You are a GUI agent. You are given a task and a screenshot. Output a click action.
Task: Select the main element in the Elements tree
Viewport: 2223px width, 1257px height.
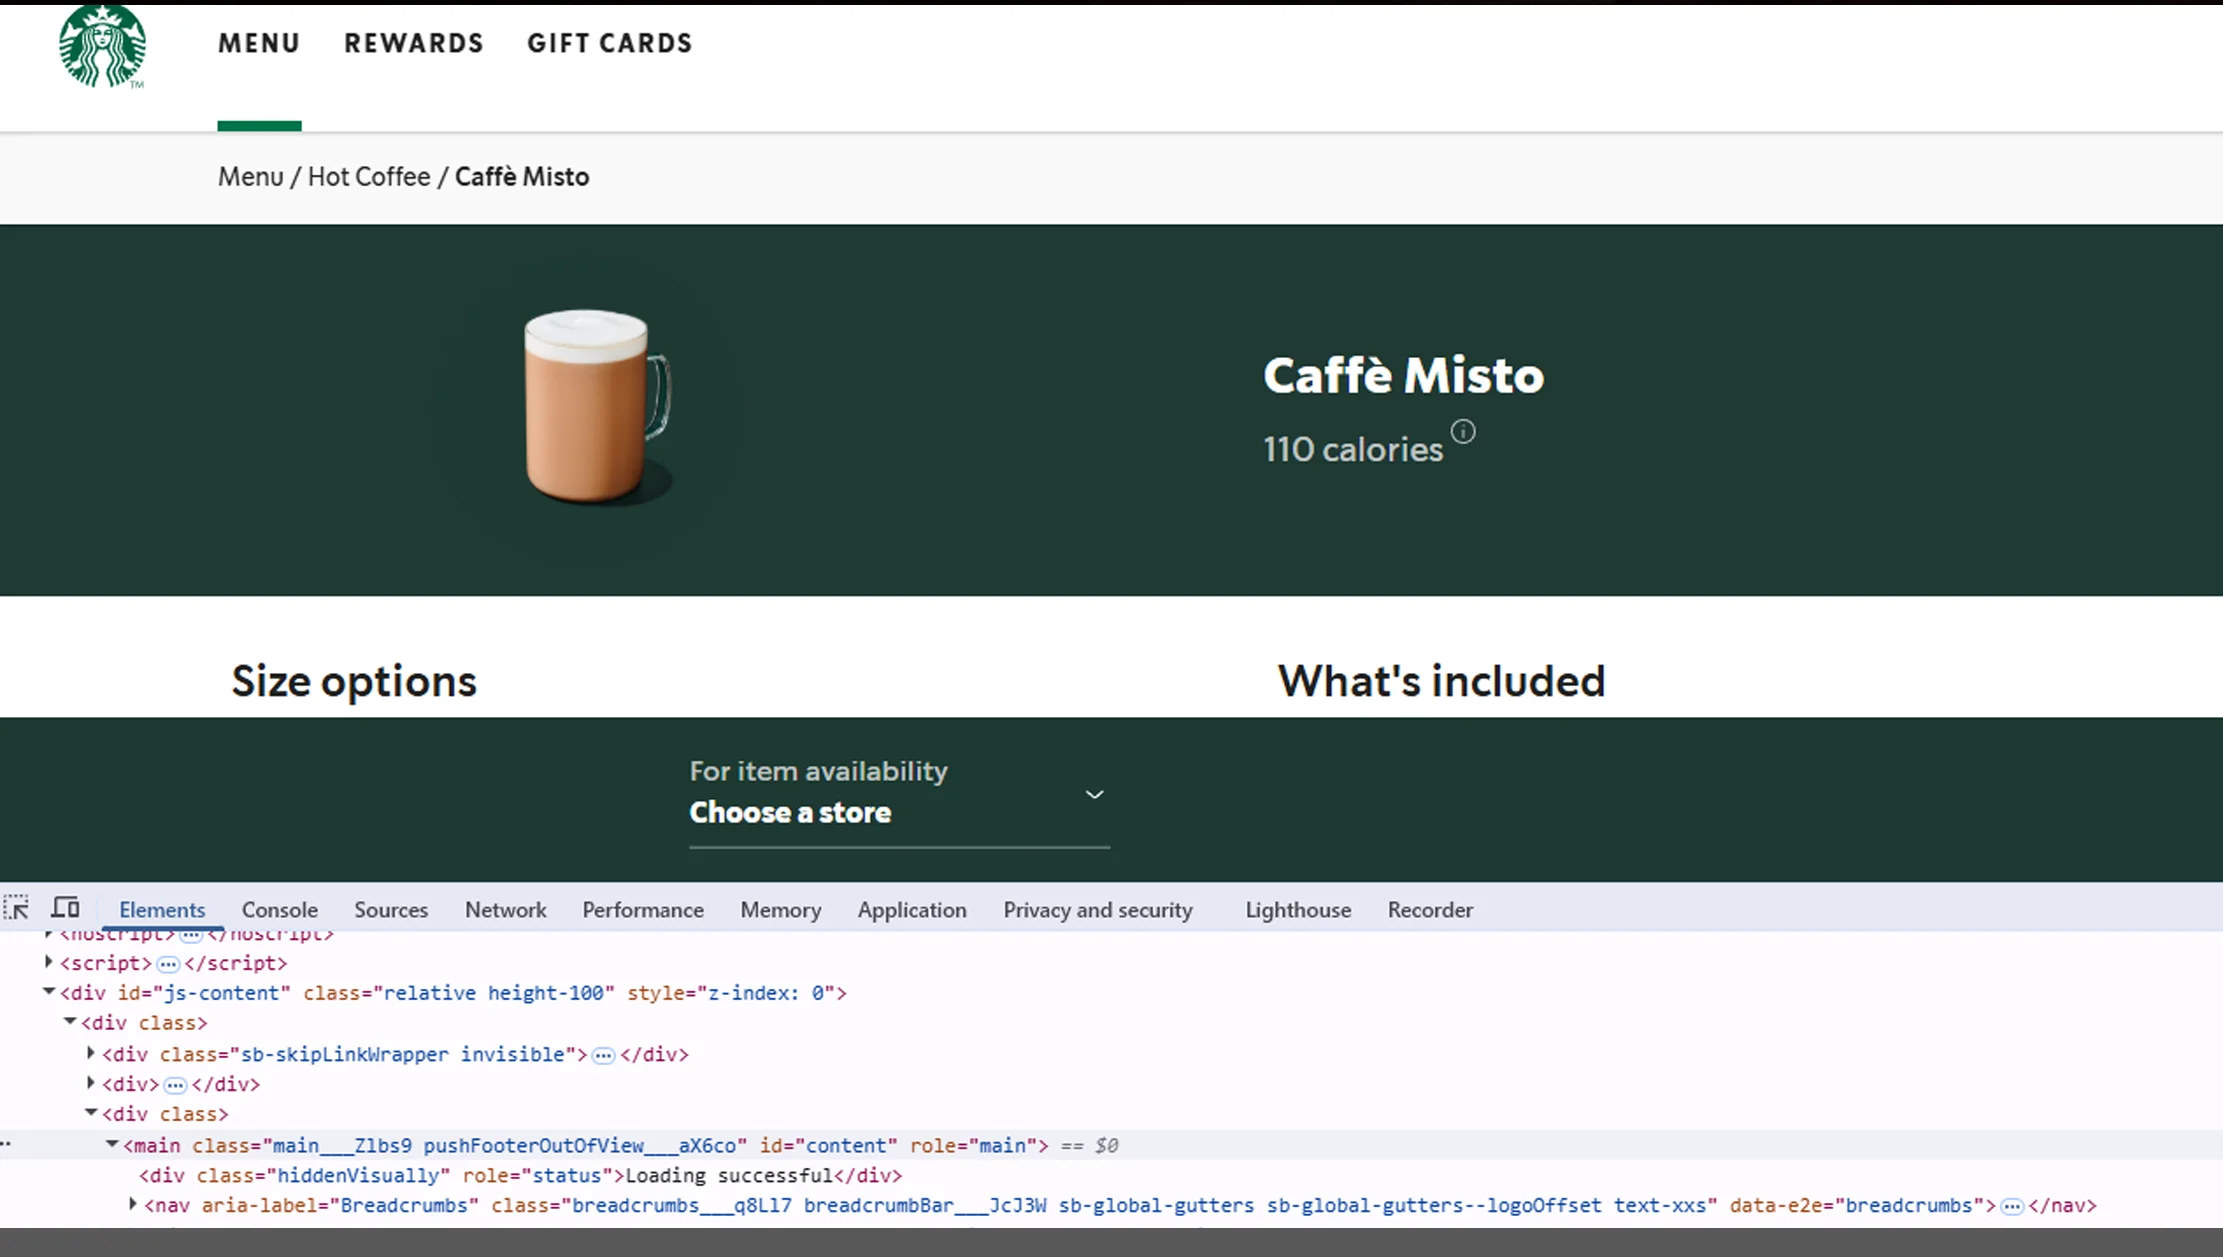(153, 1145)
